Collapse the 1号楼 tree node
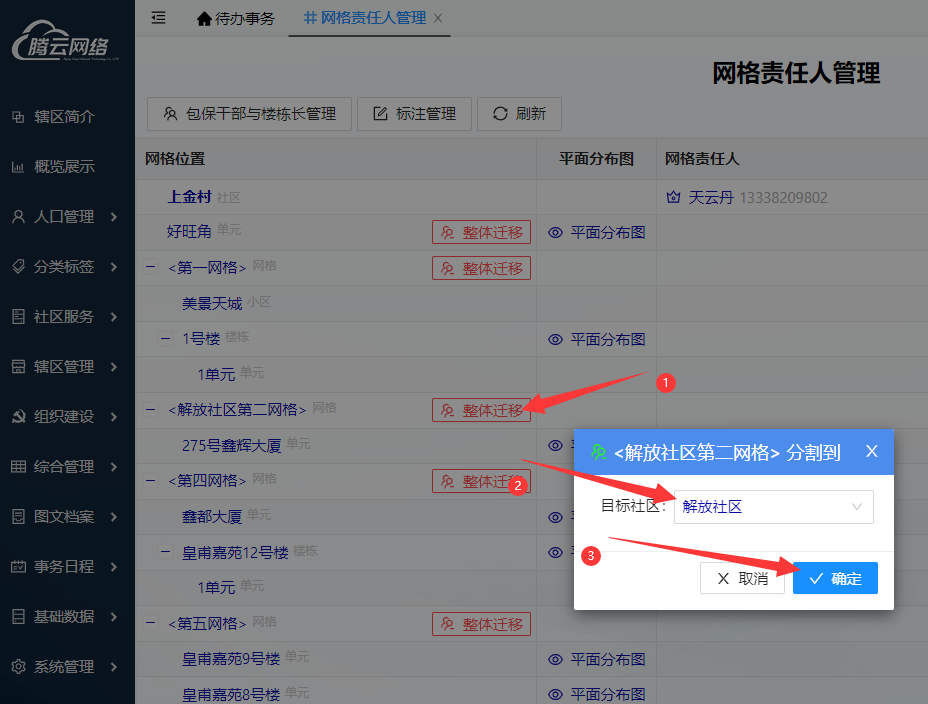The height and width of the screenshot is (704, 928). (x=166, y=338)
